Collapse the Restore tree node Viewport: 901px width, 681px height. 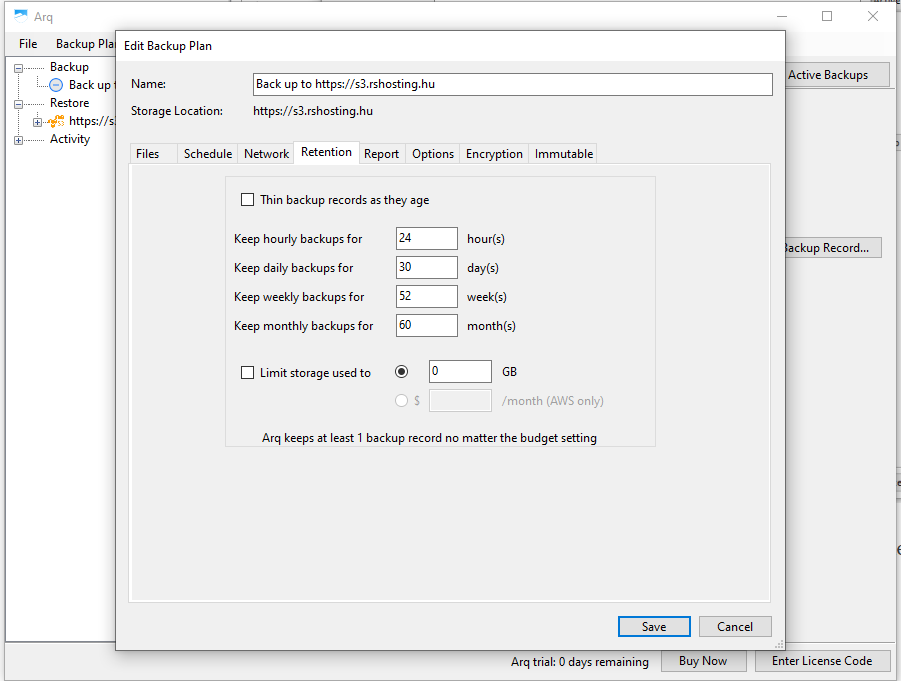coord(18,104)
